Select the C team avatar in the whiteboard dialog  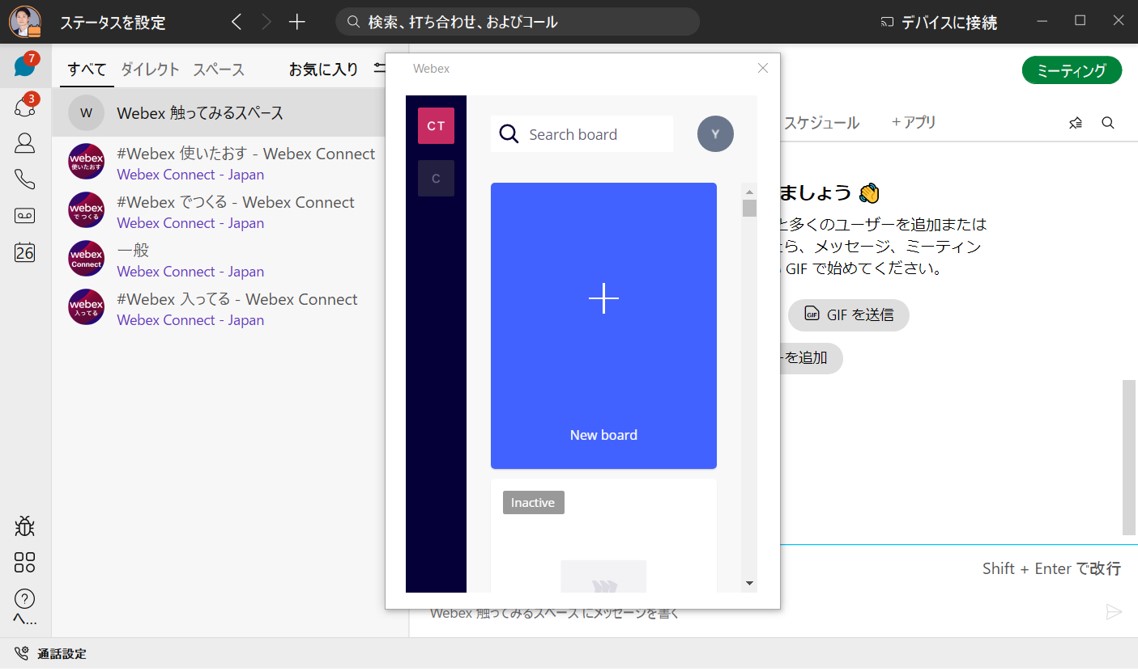click(x=436, y=178)
